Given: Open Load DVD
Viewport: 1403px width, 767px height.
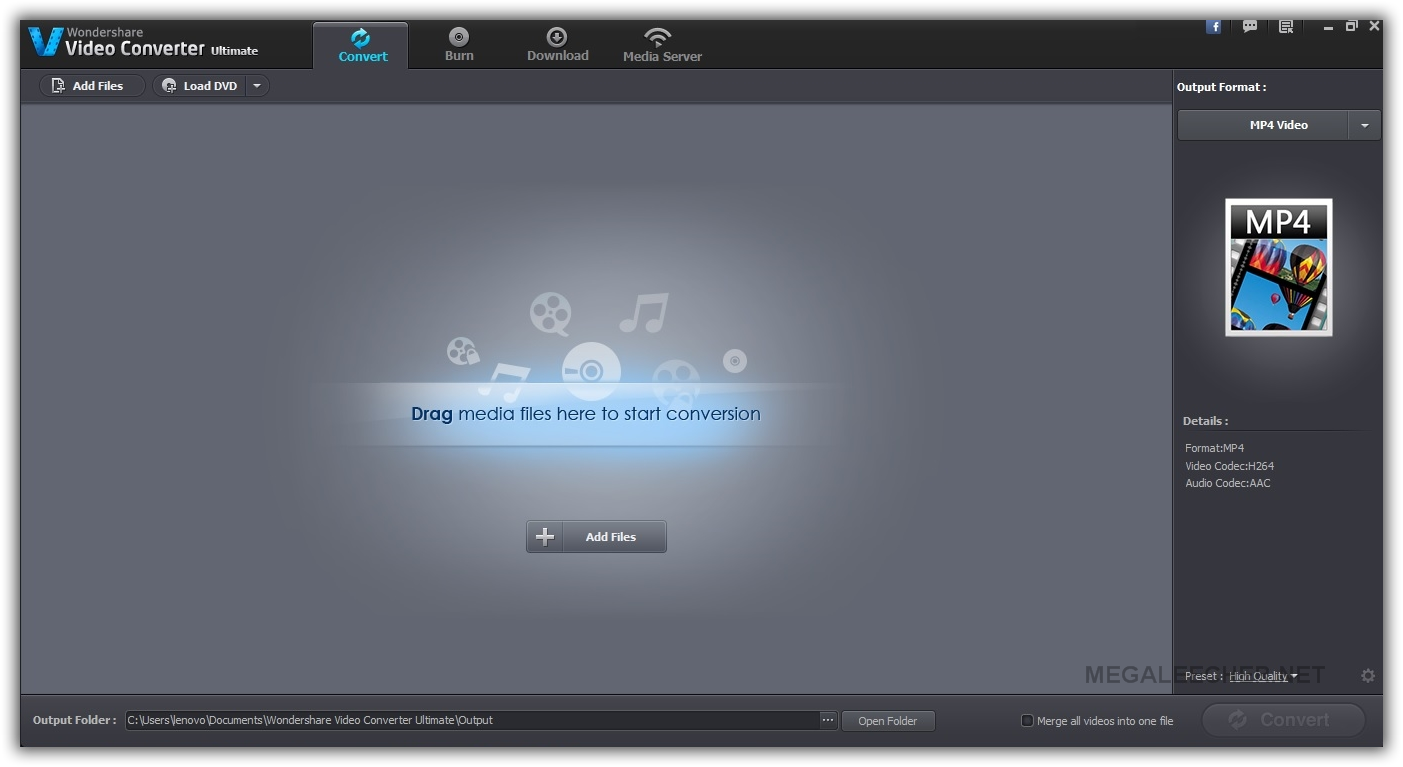Looking at the screenshot, I should 199,85.
